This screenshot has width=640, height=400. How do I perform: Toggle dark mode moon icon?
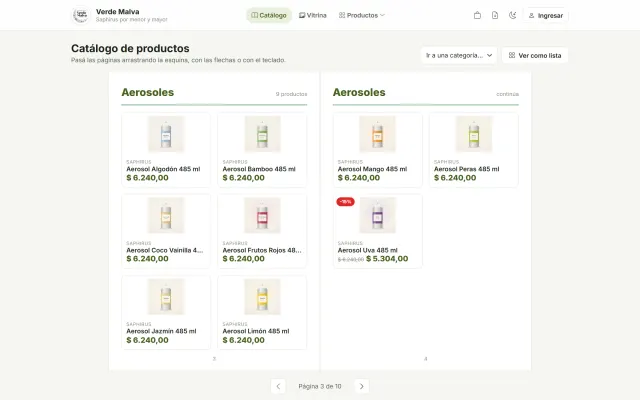pyautogui.click(x=512, y=16)
